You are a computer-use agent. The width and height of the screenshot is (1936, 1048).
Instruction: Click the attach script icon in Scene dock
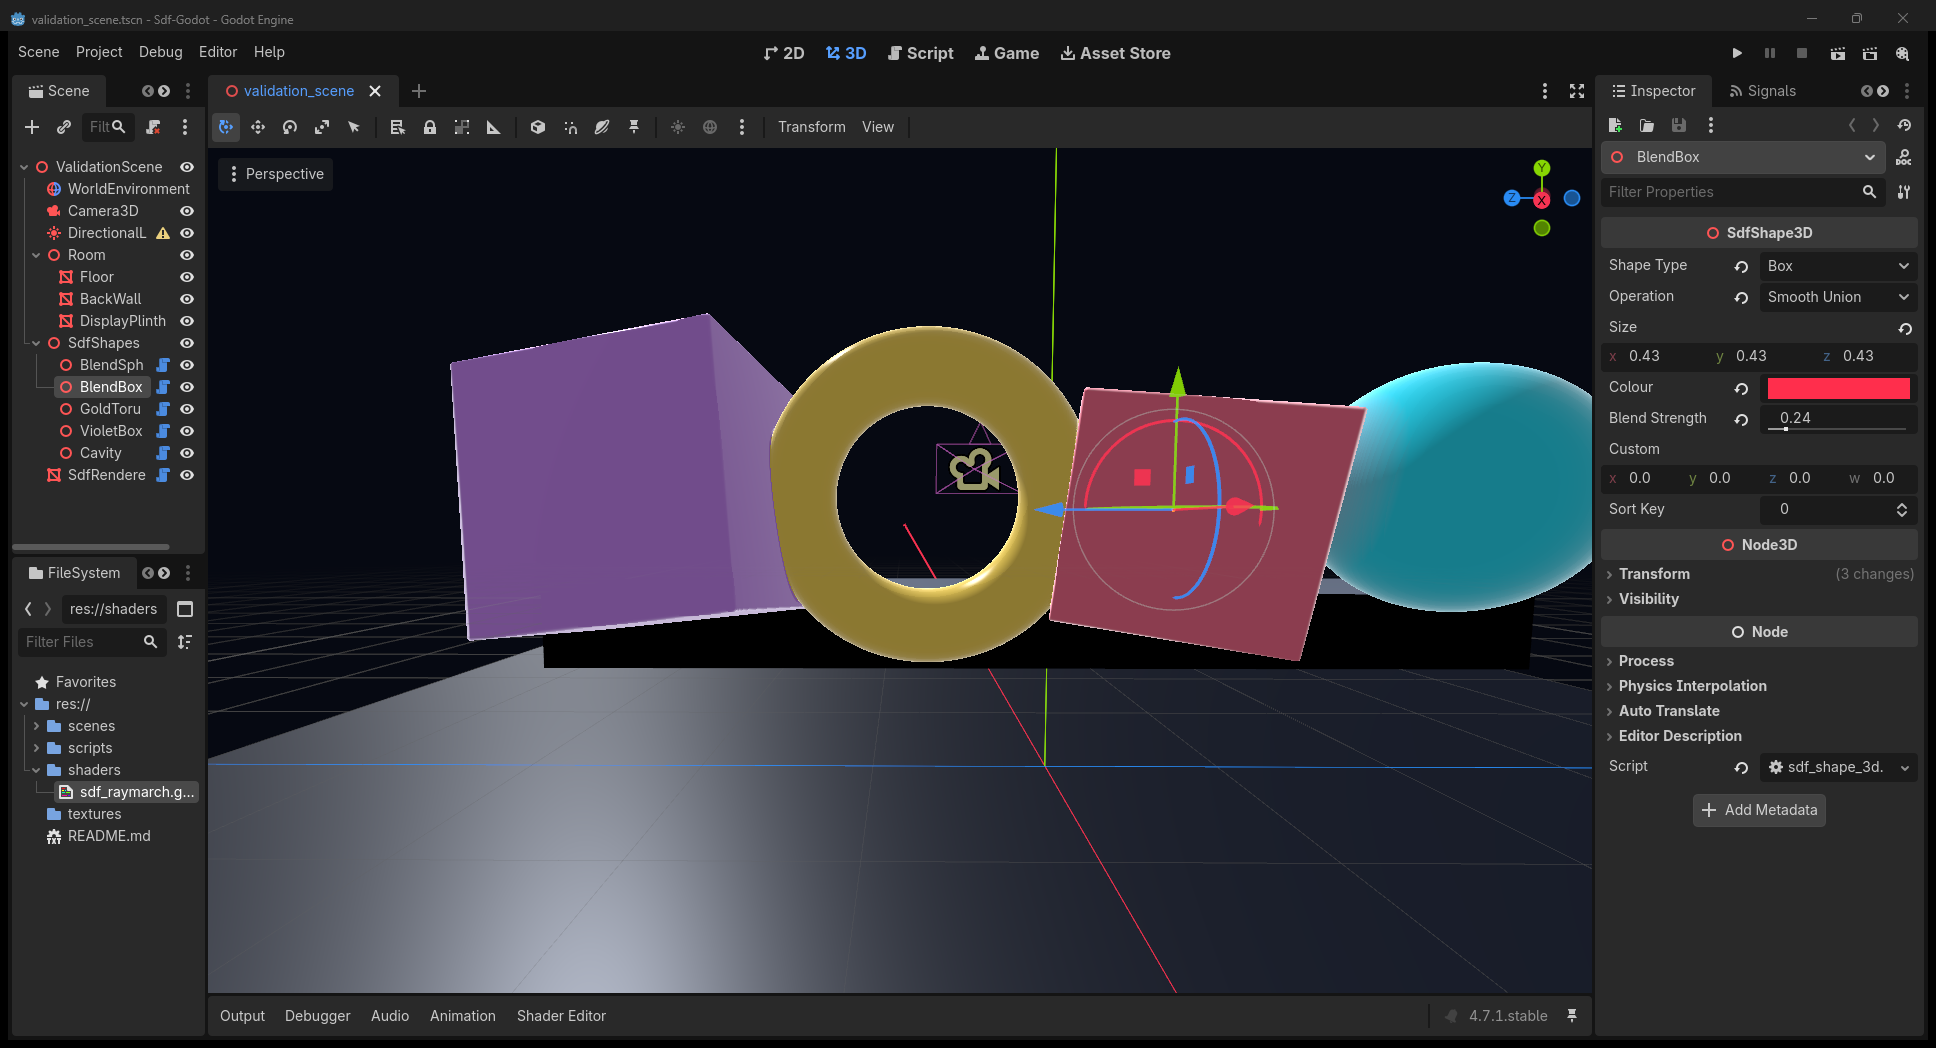[153, 127]
